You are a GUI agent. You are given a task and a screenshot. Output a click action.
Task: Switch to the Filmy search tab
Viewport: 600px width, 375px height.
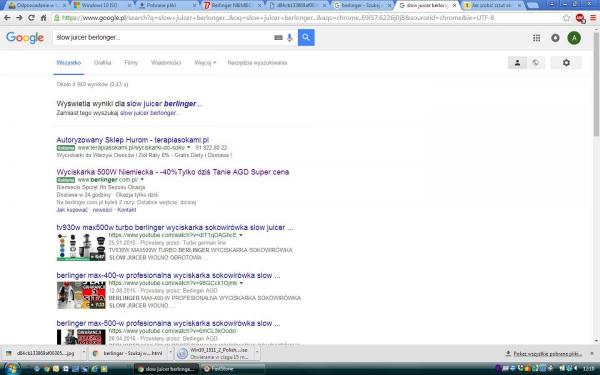pos(131,63)
